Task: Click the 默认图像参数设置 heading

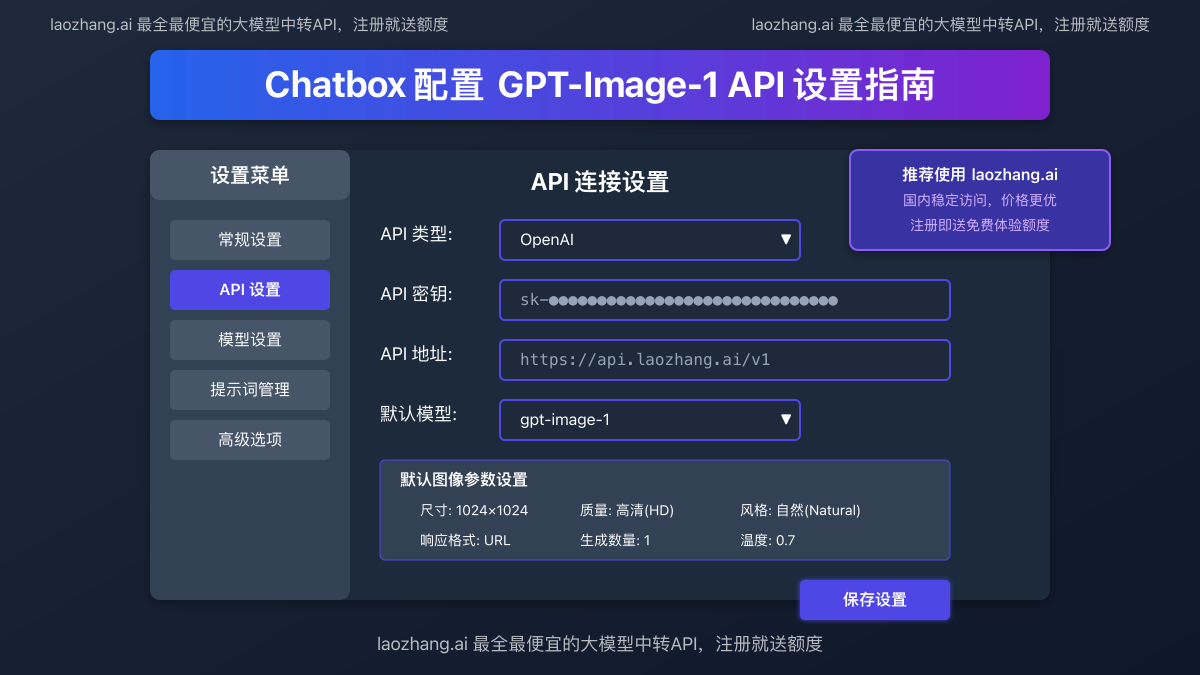Action: pyautogui.click(x=464, y=480)
